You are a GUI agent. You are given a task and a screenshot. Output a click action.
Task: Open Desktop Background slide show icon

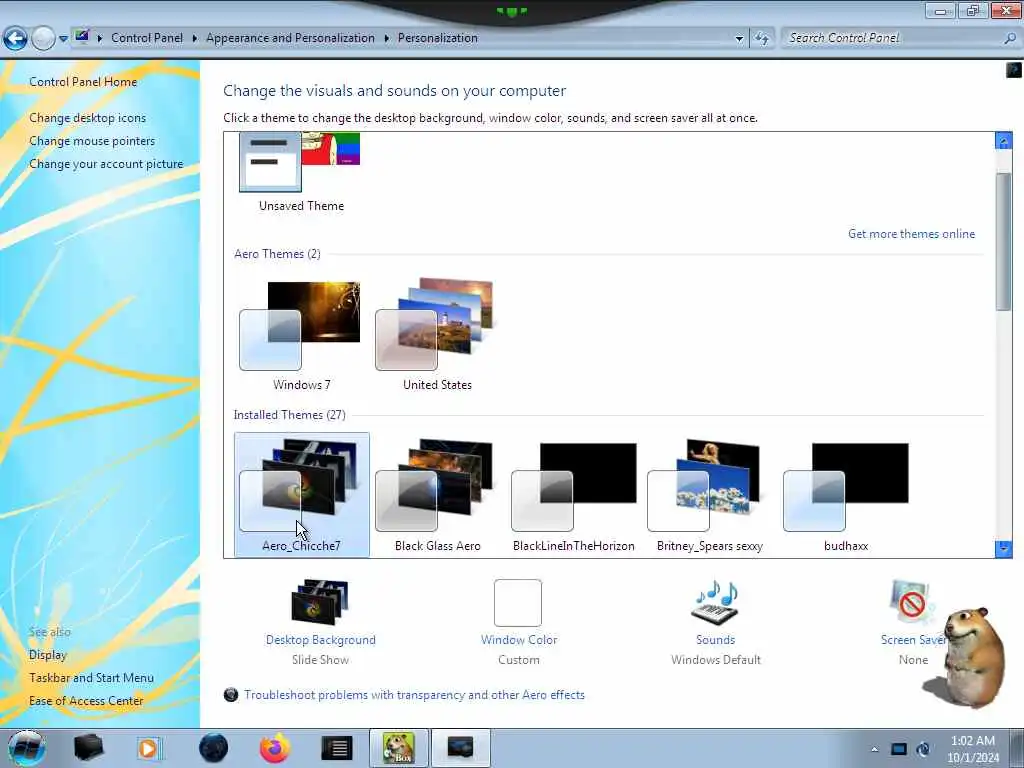tap(320, 602)
